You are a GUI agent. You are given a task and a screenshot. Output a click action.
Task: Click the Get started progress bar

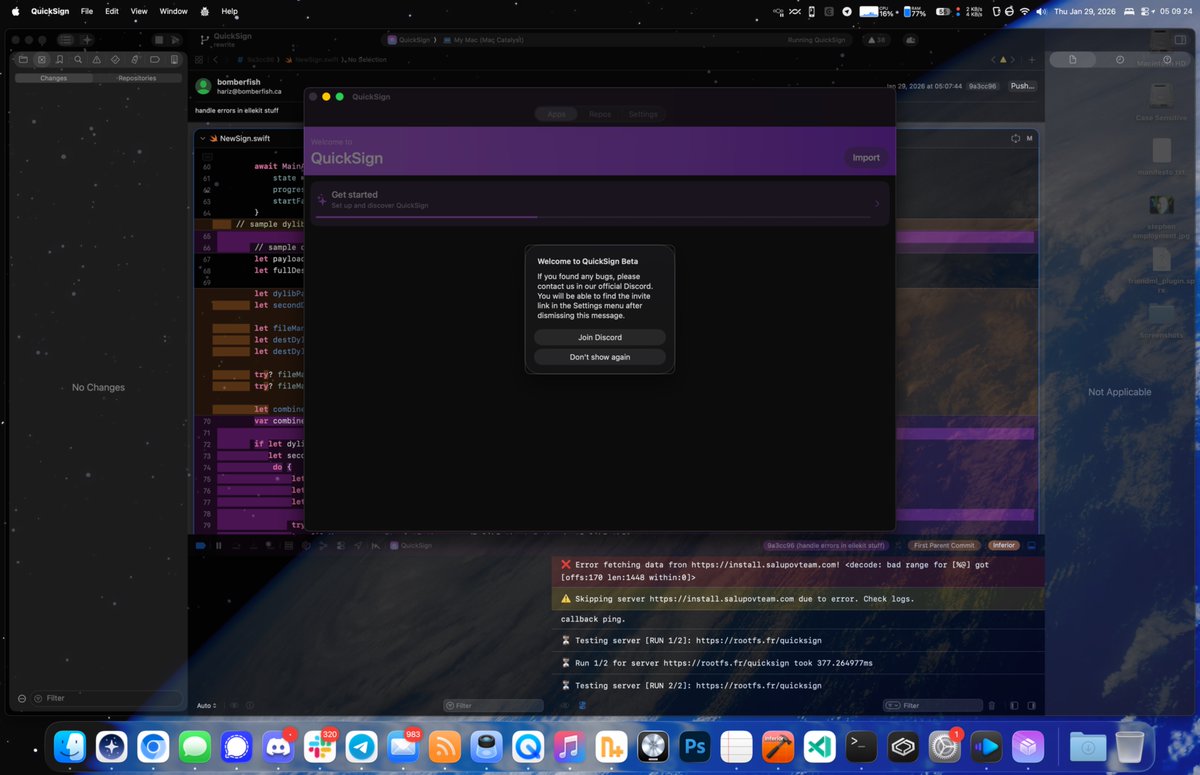(593, 215)
